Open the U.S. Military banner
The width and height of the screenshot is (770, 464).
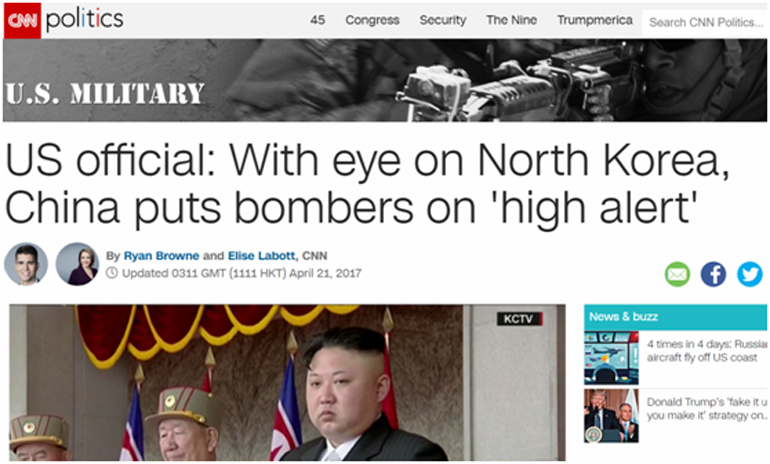tap(385, 81)
